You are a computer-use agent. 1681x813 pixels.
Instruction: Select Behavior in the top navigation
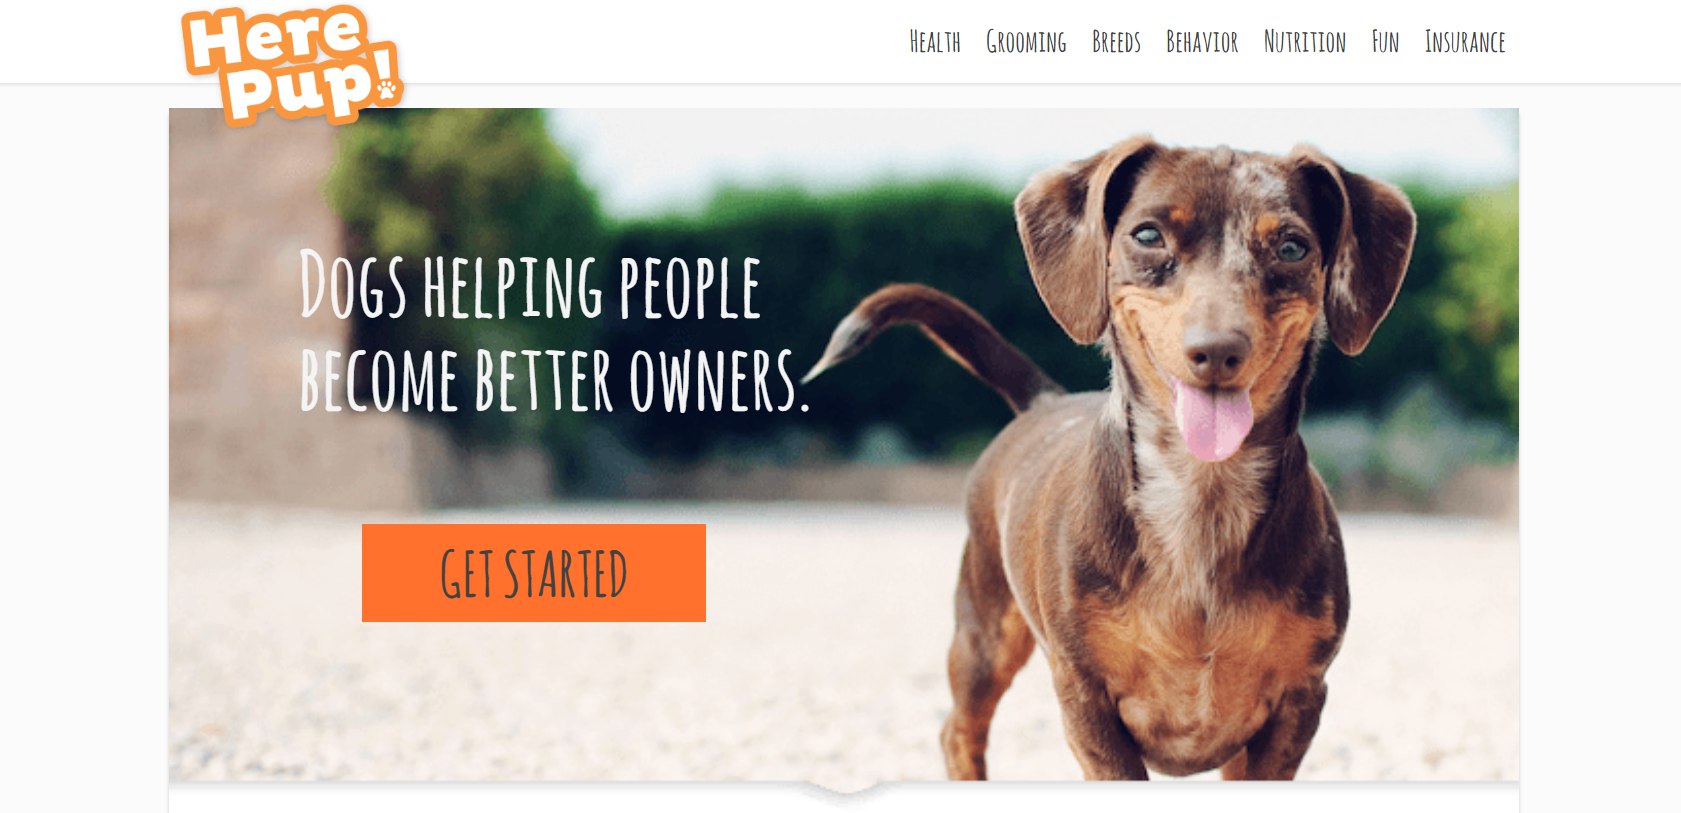1202,42
